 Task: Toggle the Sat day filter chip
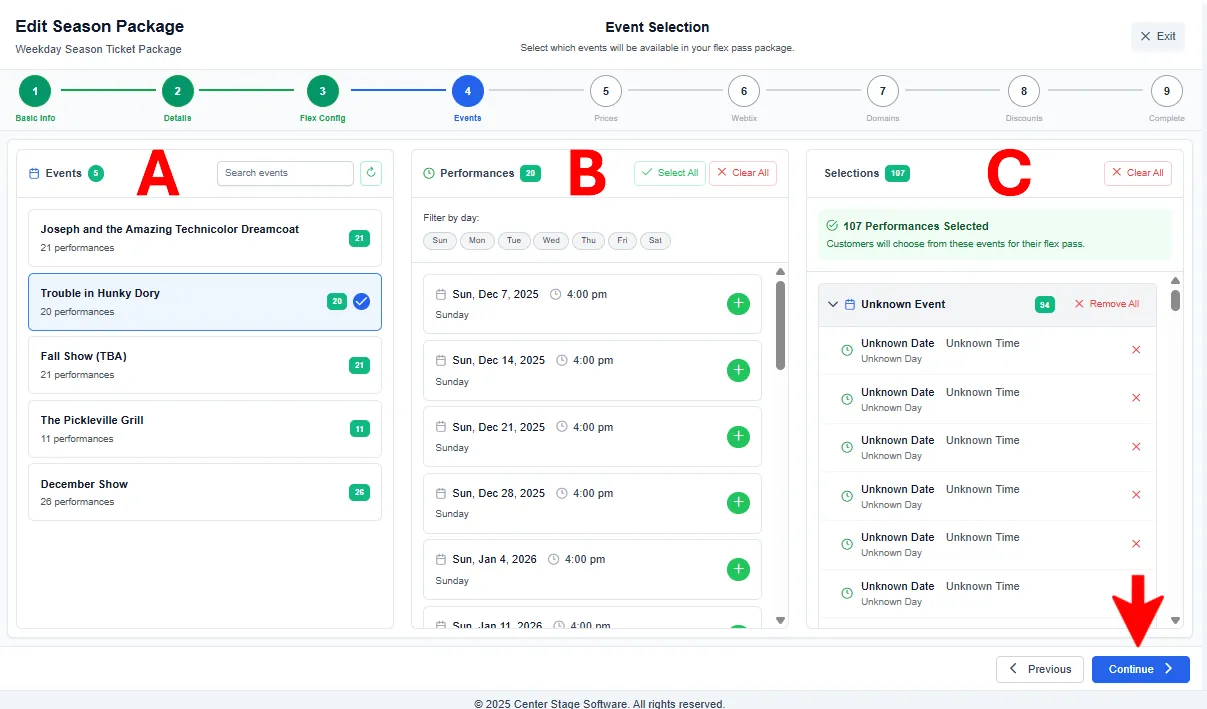click(x=656, y=241)
